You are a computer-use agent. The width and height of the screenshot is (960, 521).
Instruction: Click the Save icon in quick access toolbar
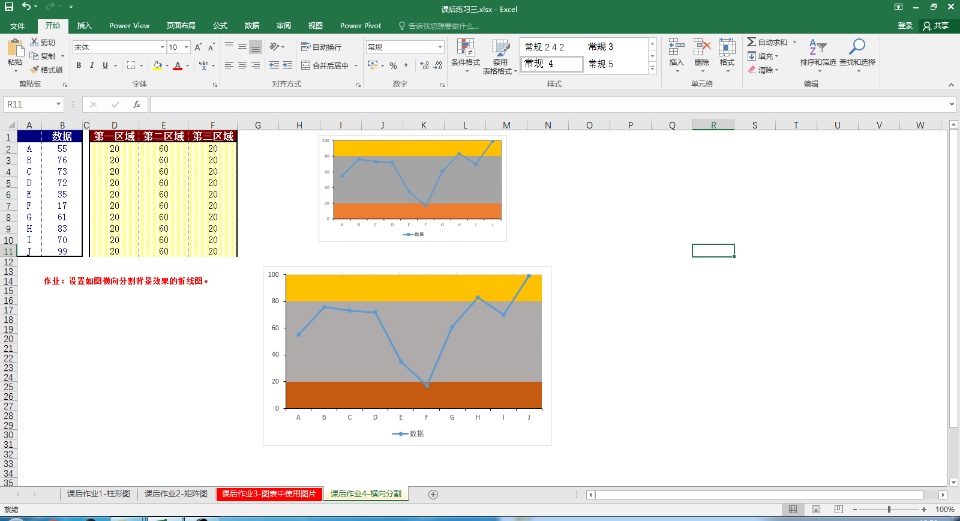click(9, 8)
